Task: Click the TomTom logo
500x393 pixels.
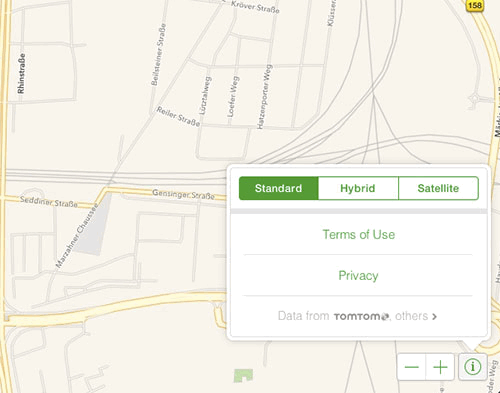Action: click(x=361, y=316)
